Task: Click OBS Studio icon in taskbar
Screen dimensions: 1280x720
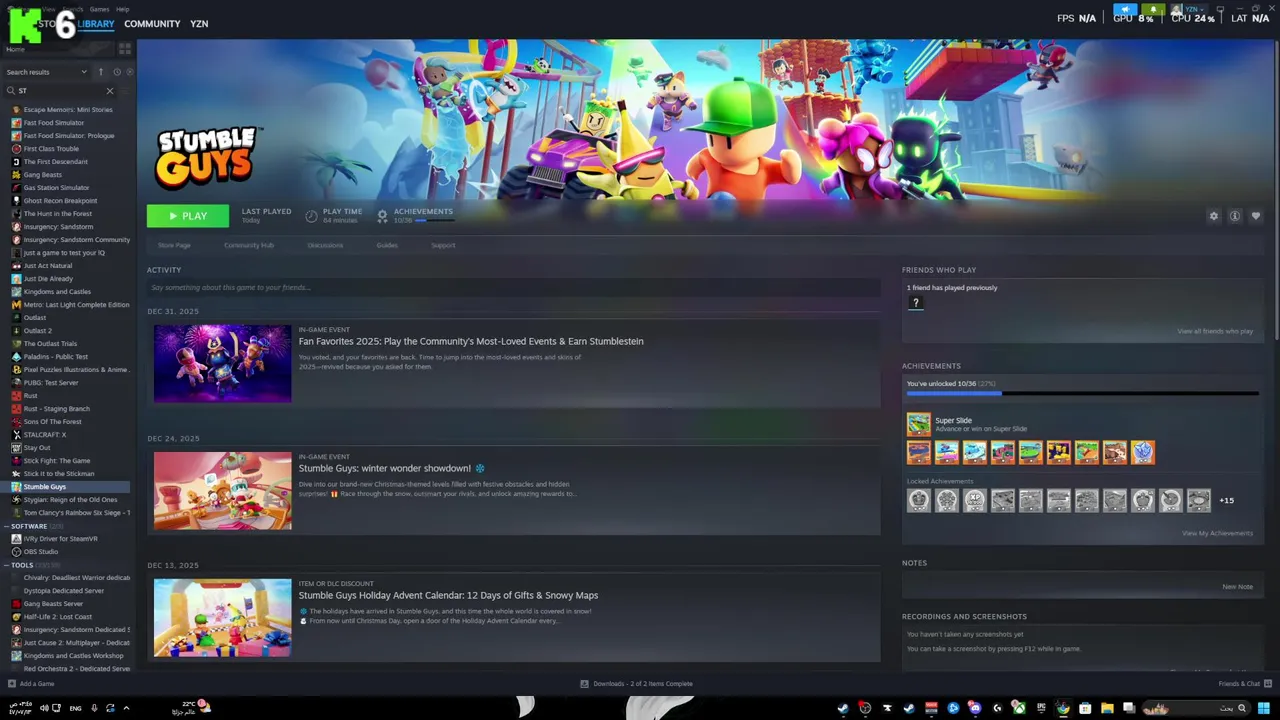Action: (866, 708)
